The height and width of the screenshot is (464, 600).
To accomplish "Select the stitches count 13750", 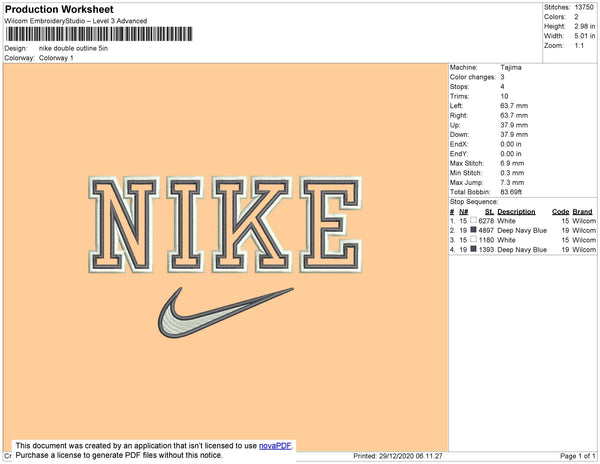I will (584, 7).
